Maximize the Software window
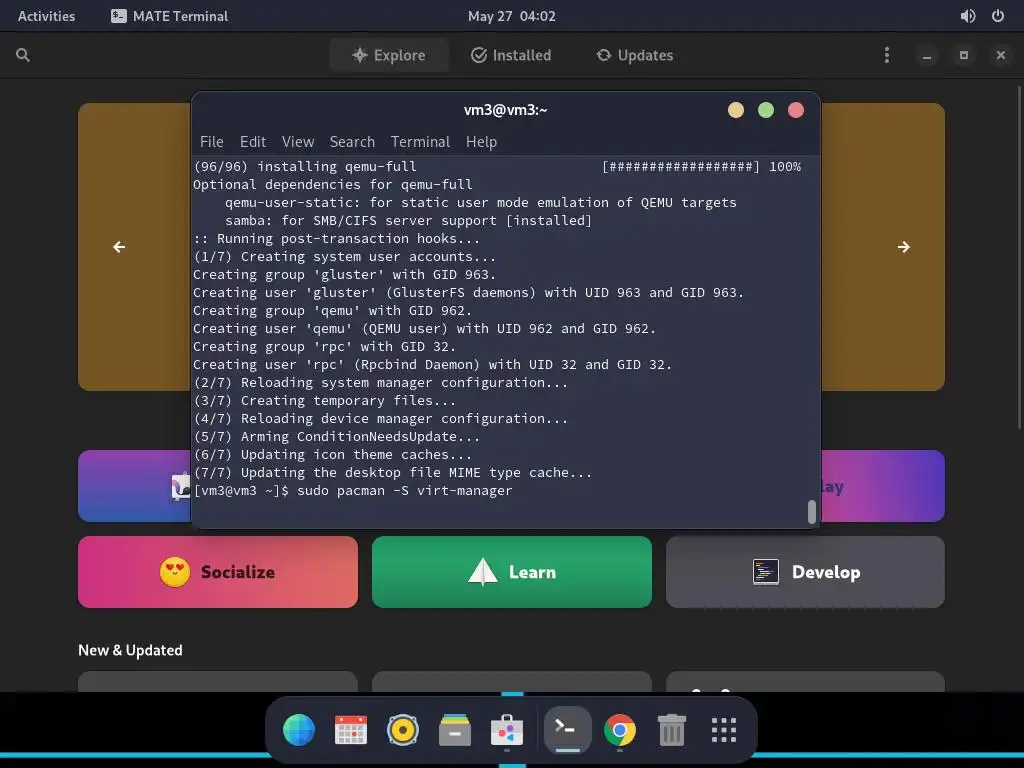Screen dimensions: 1024x768 964,56
